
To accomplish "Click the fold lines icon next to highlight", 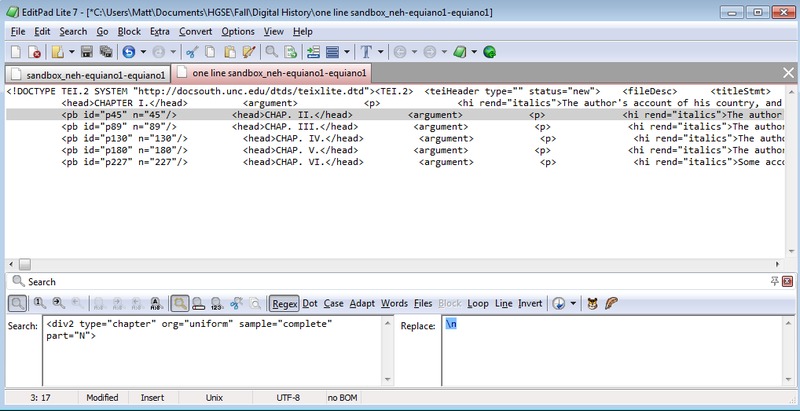I will coord(198,303).
